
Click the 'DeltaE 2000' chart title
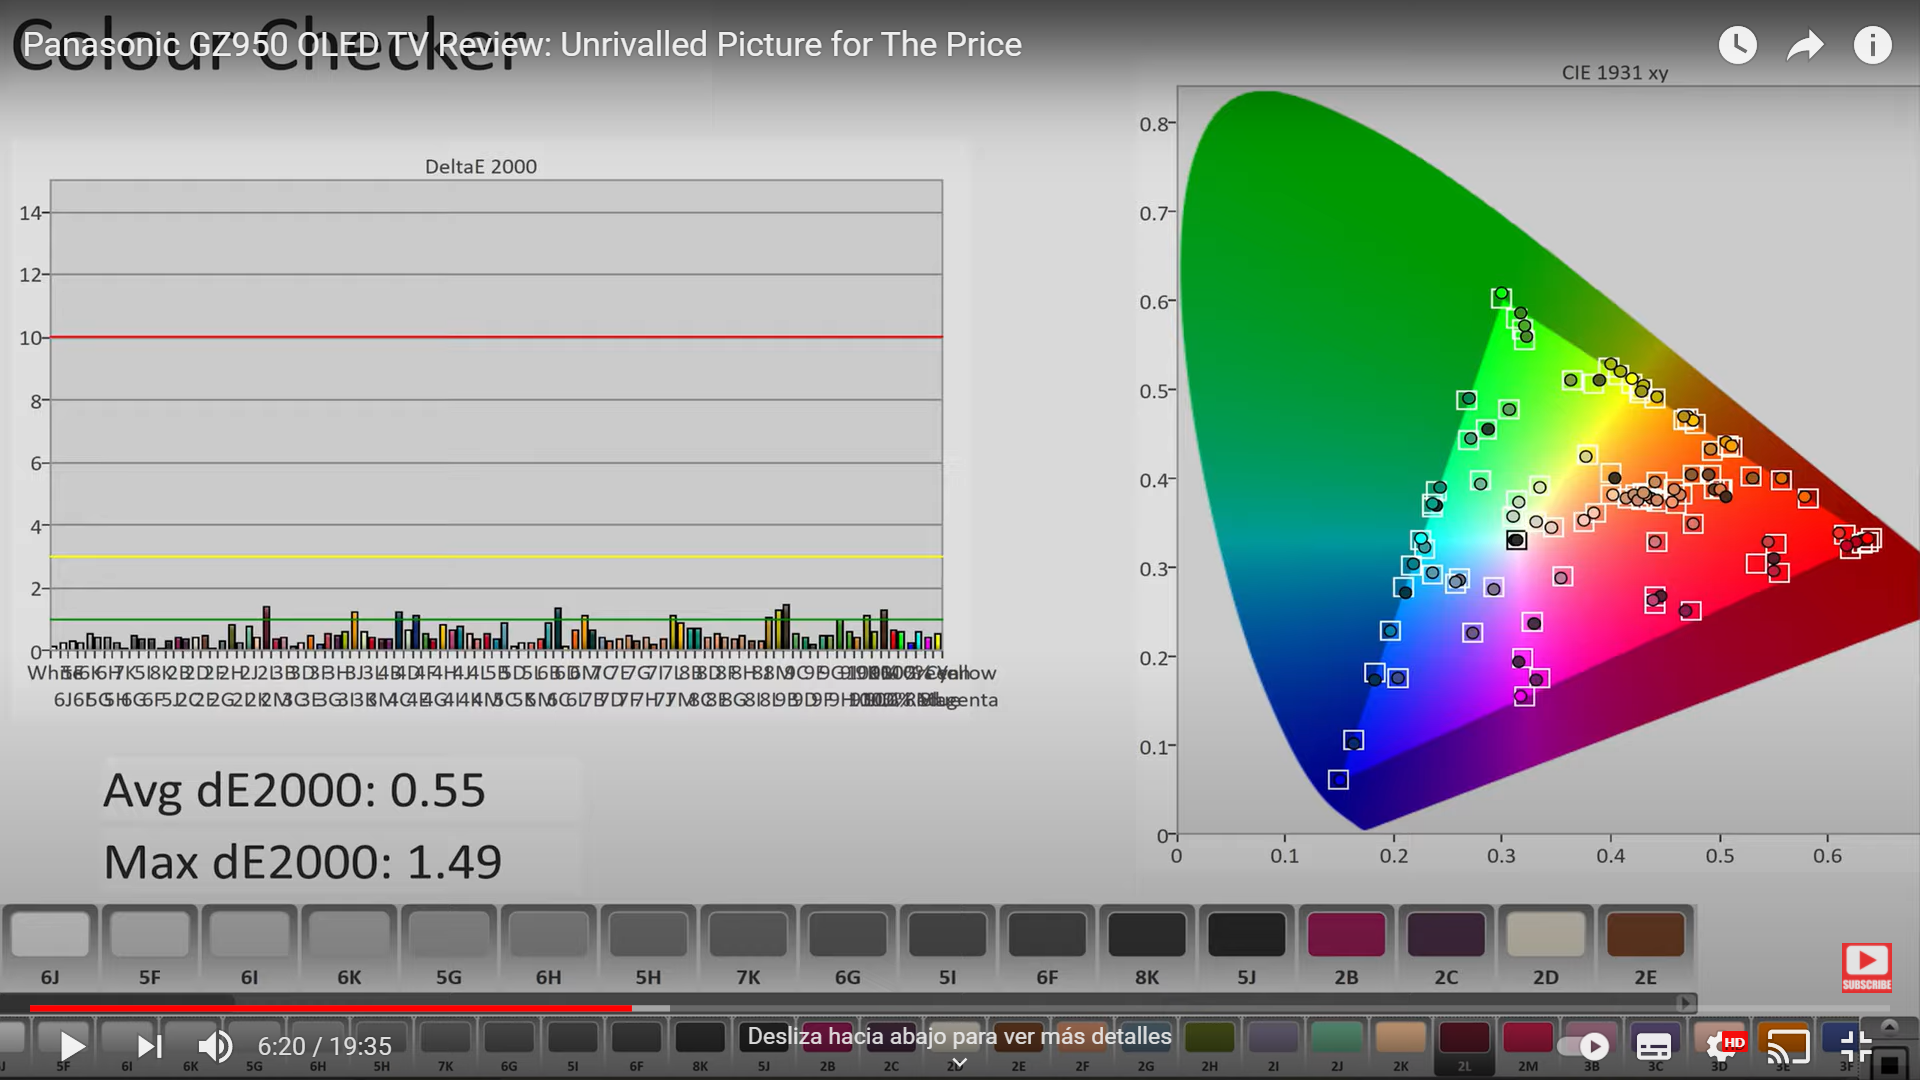click(481, 166)
